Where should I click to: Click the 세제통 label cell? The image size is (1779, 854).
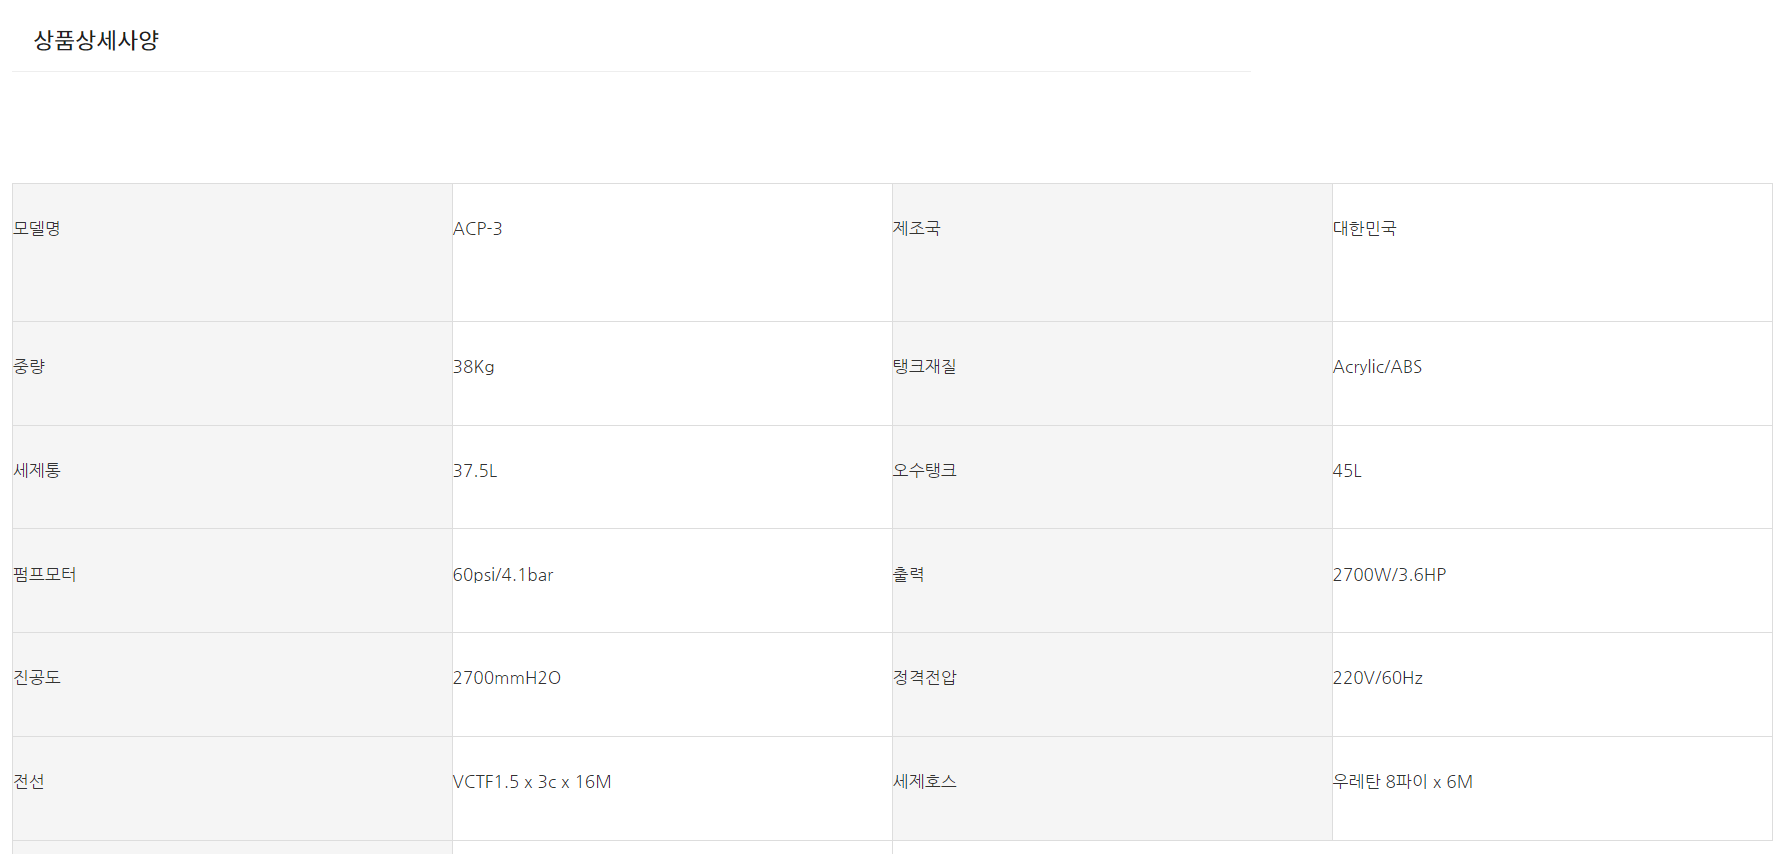click(37, 470)
